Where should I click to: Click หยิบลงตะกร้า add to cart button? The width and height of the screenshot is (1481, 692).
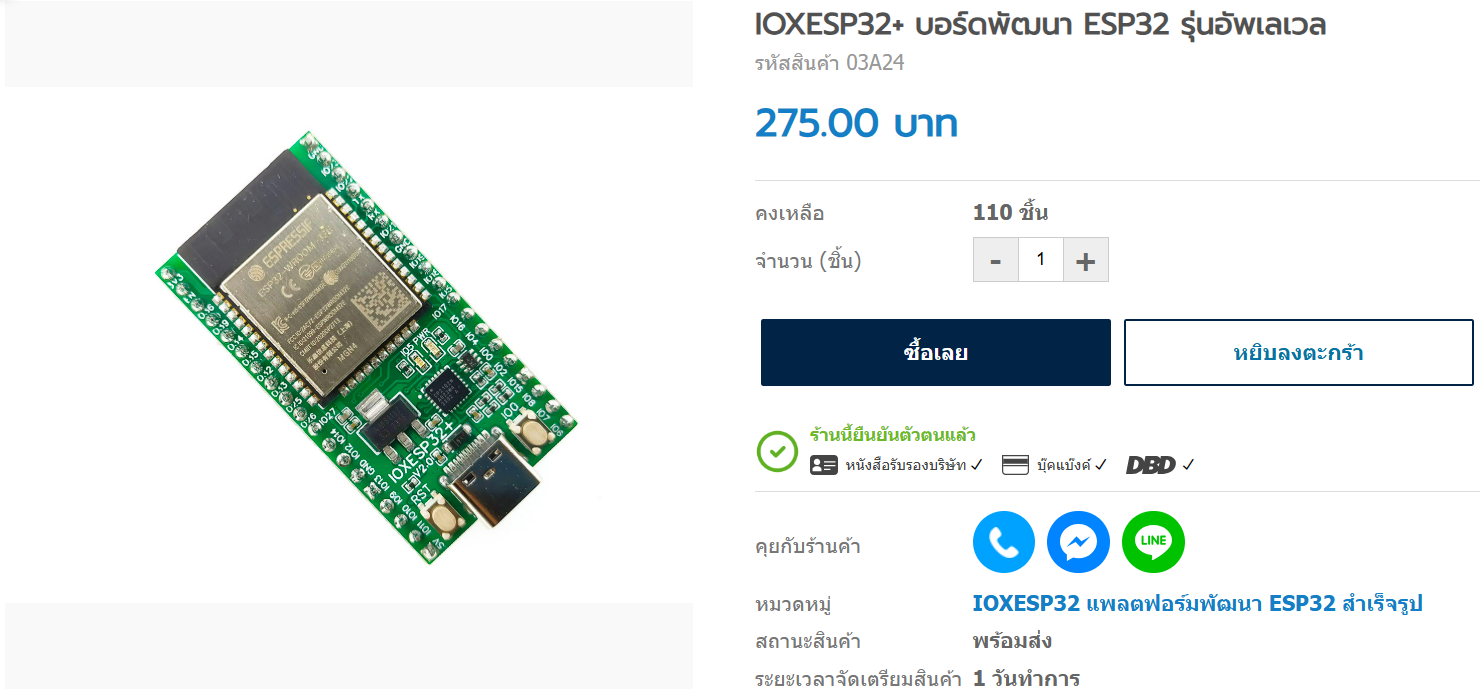point(1299,352)
